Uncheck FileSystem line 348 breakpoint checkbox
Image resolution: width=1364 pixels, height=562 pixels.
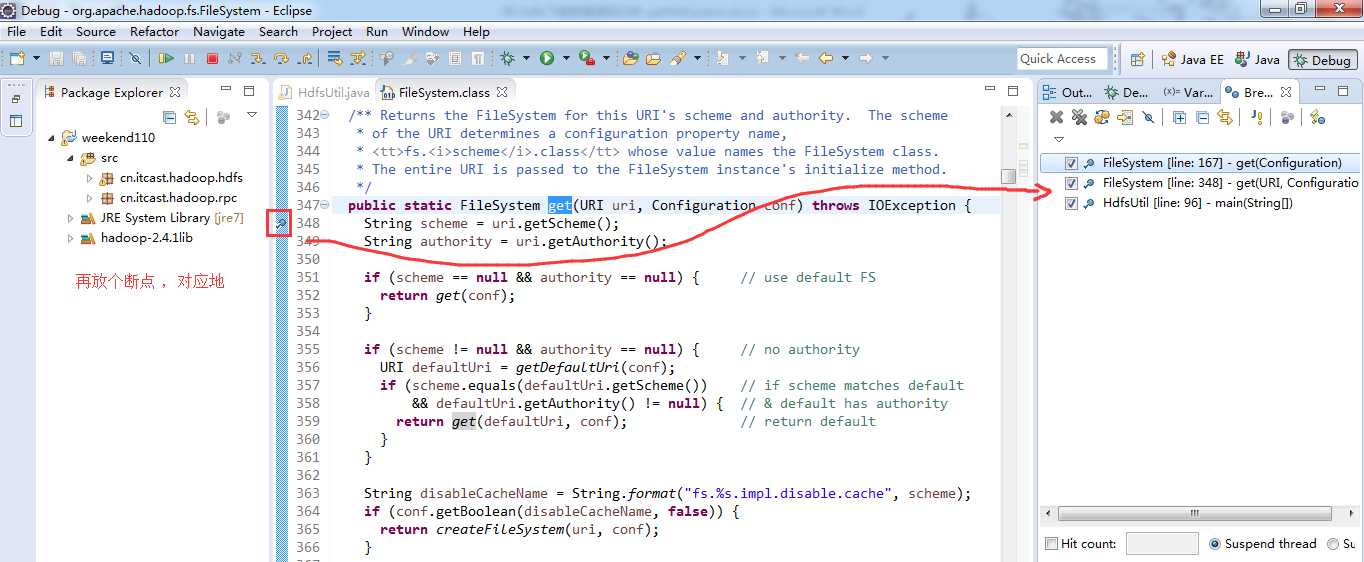(1072, 183)
